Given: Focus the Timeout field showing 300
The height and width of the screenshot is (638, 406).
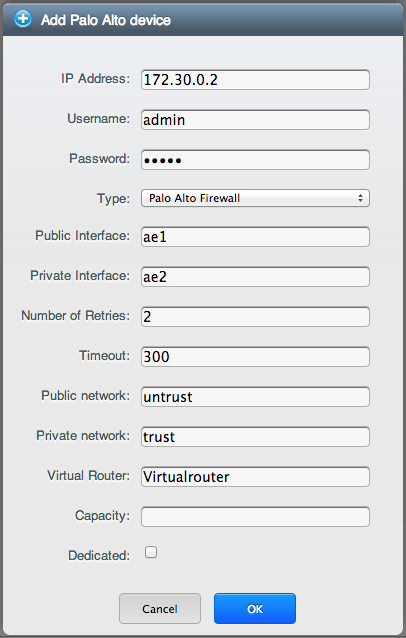Looking at the screenshot, I should pyautogui.click(x=255, y=356).
